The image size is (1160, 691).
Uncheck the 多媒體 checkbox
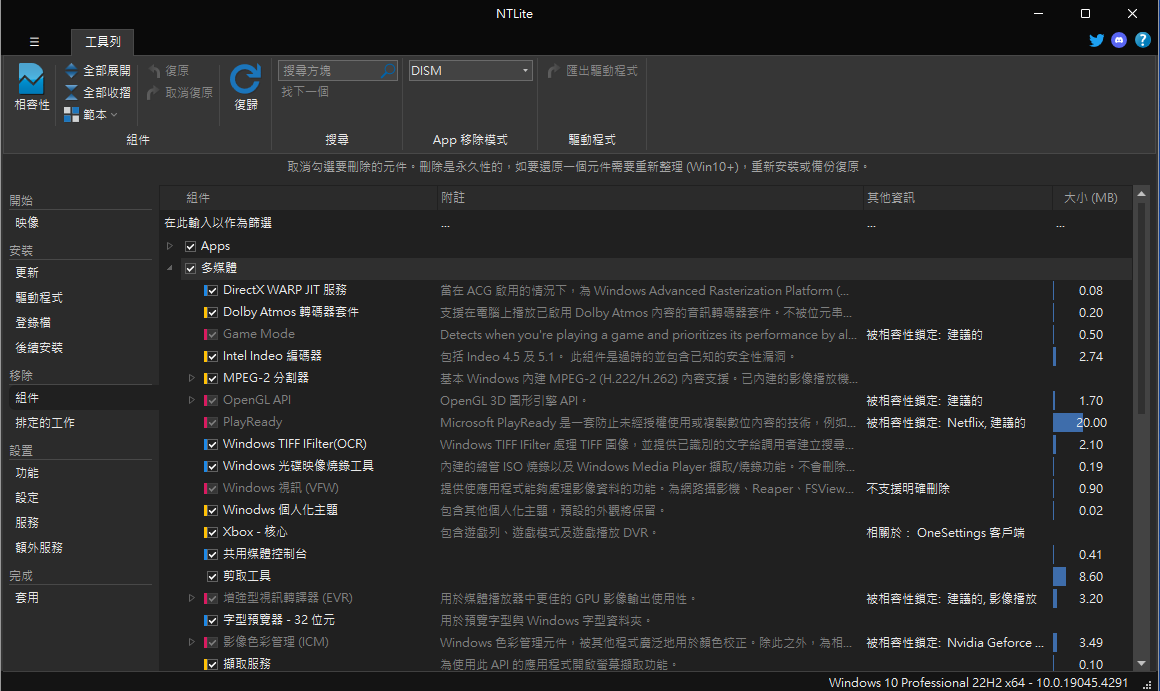(x=190, y=269)
